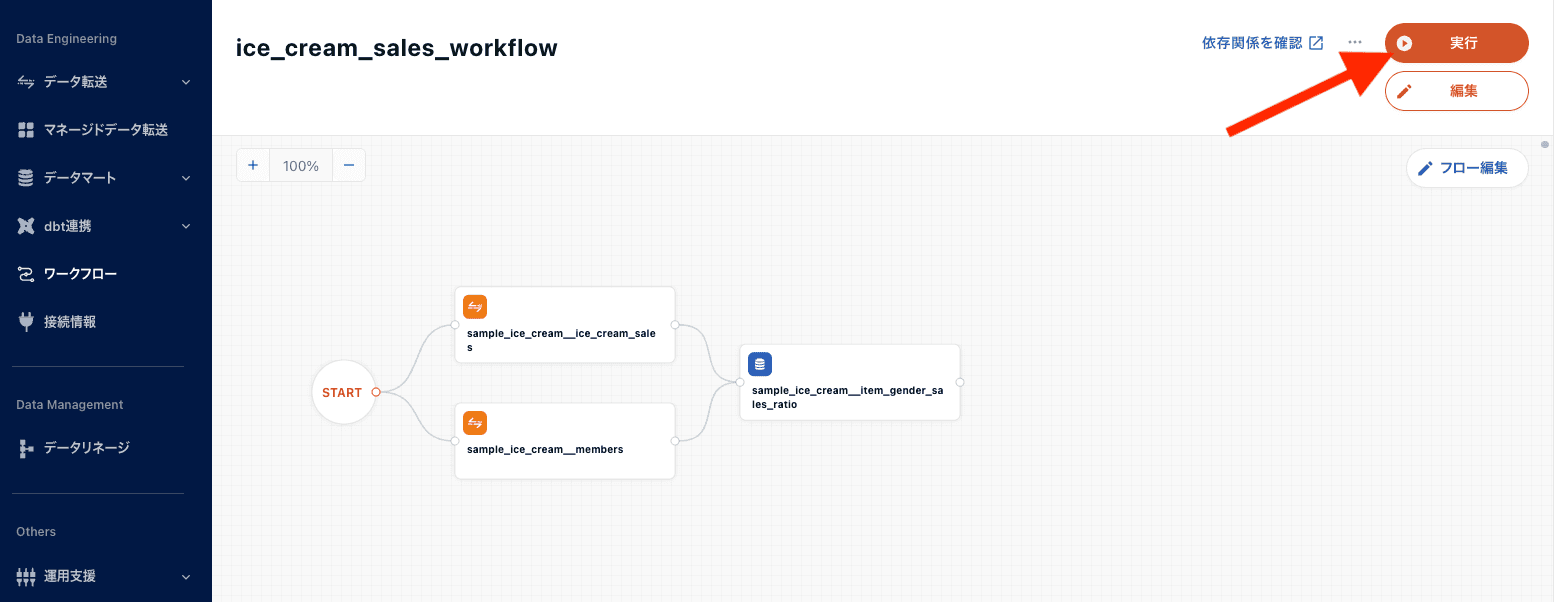
Task: Expand the dbt連携 sidebar chevron
Action: [x=186, y=226]
